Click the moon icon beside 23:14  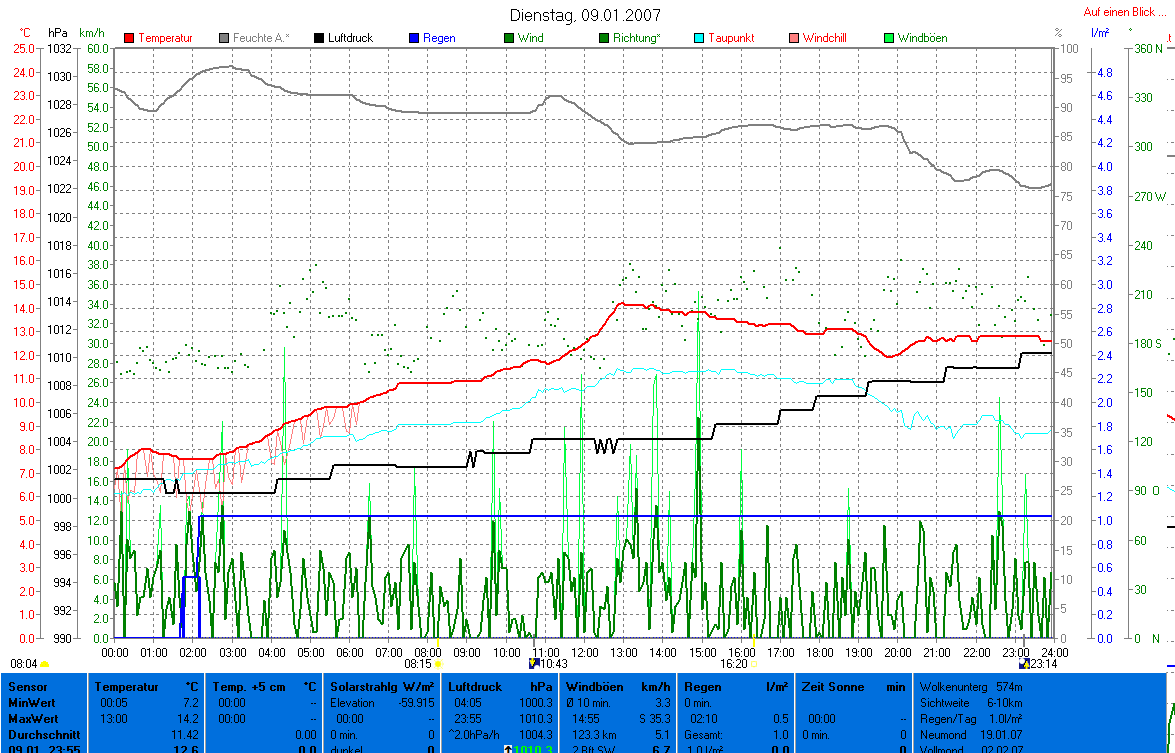point(1023,663)
